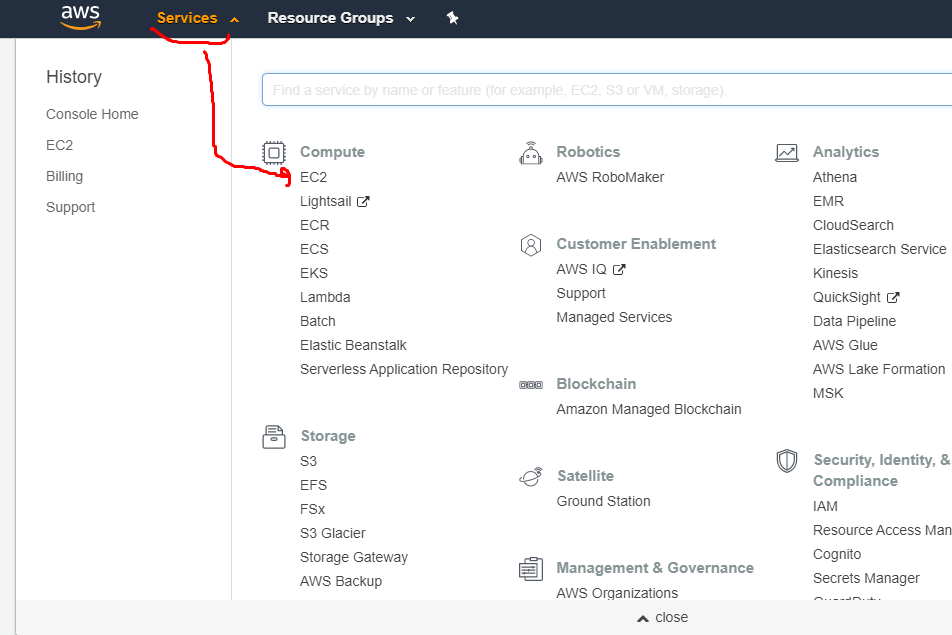The height and width of the screenshot is (635, 952).
Task: Click the Storage category drive icon
Action: [x=274, y=436]
